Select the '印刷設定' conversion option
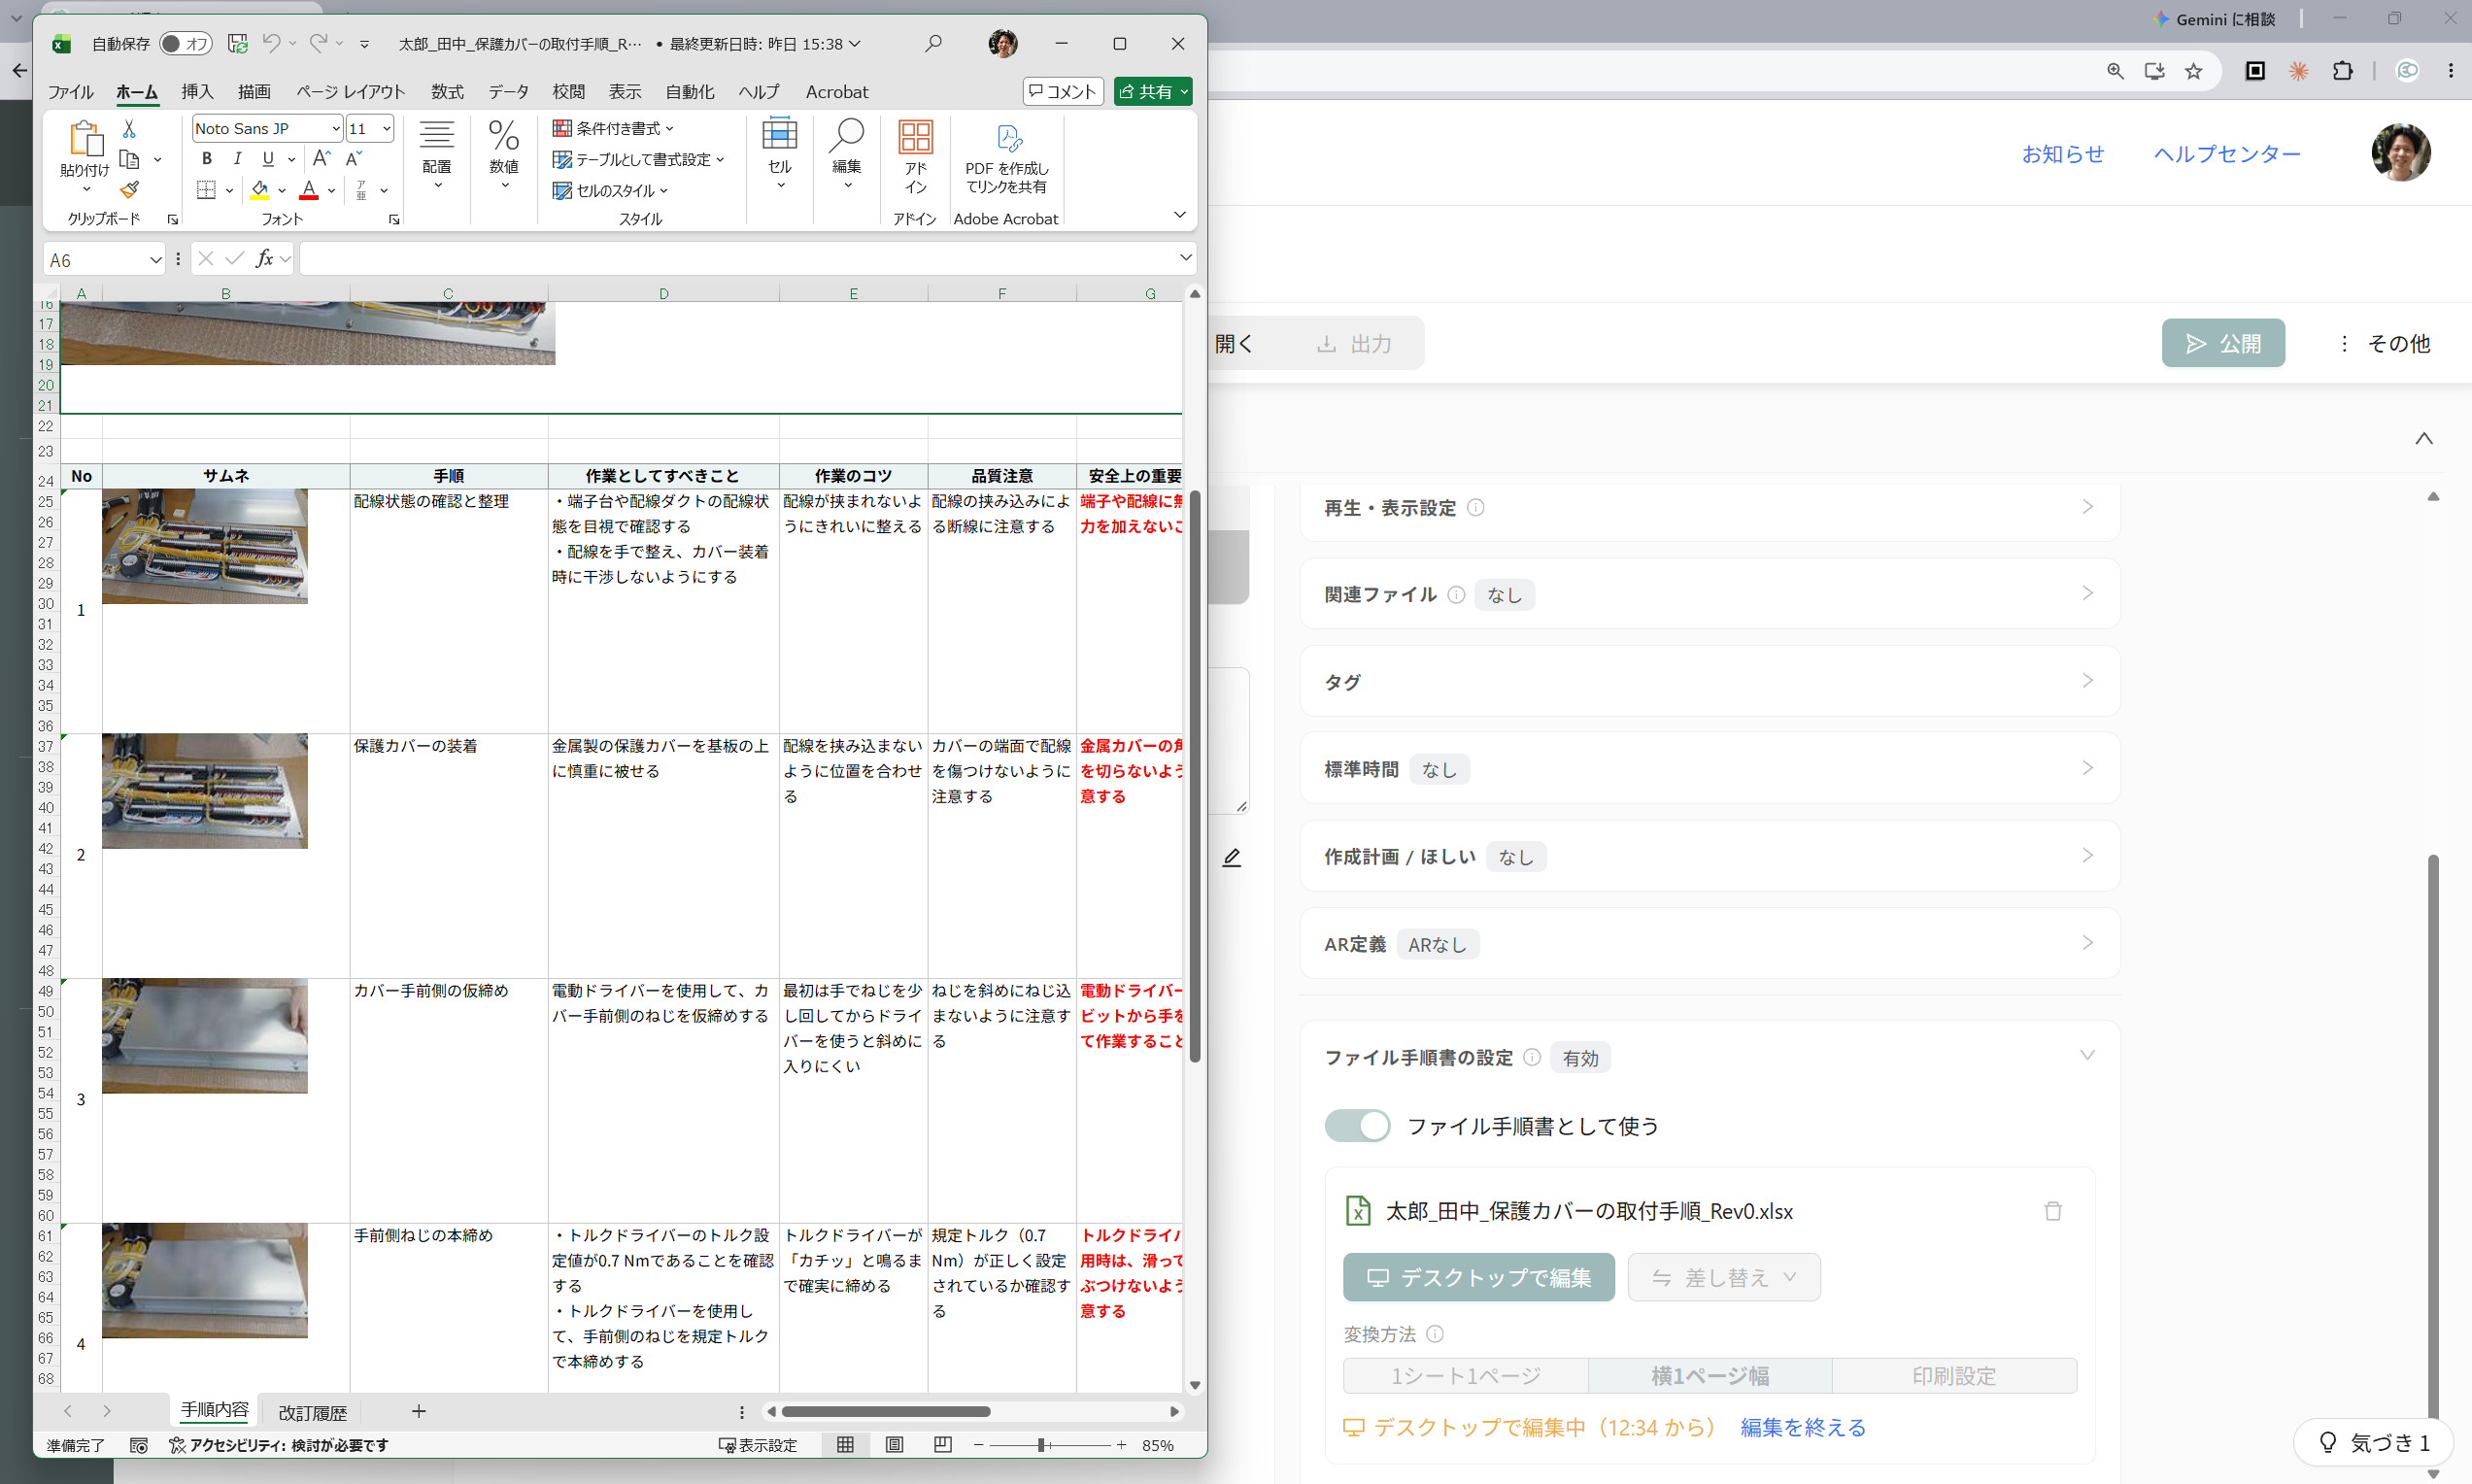This screenshot has height=1484, width=2472. [x=1954, y=1376]
